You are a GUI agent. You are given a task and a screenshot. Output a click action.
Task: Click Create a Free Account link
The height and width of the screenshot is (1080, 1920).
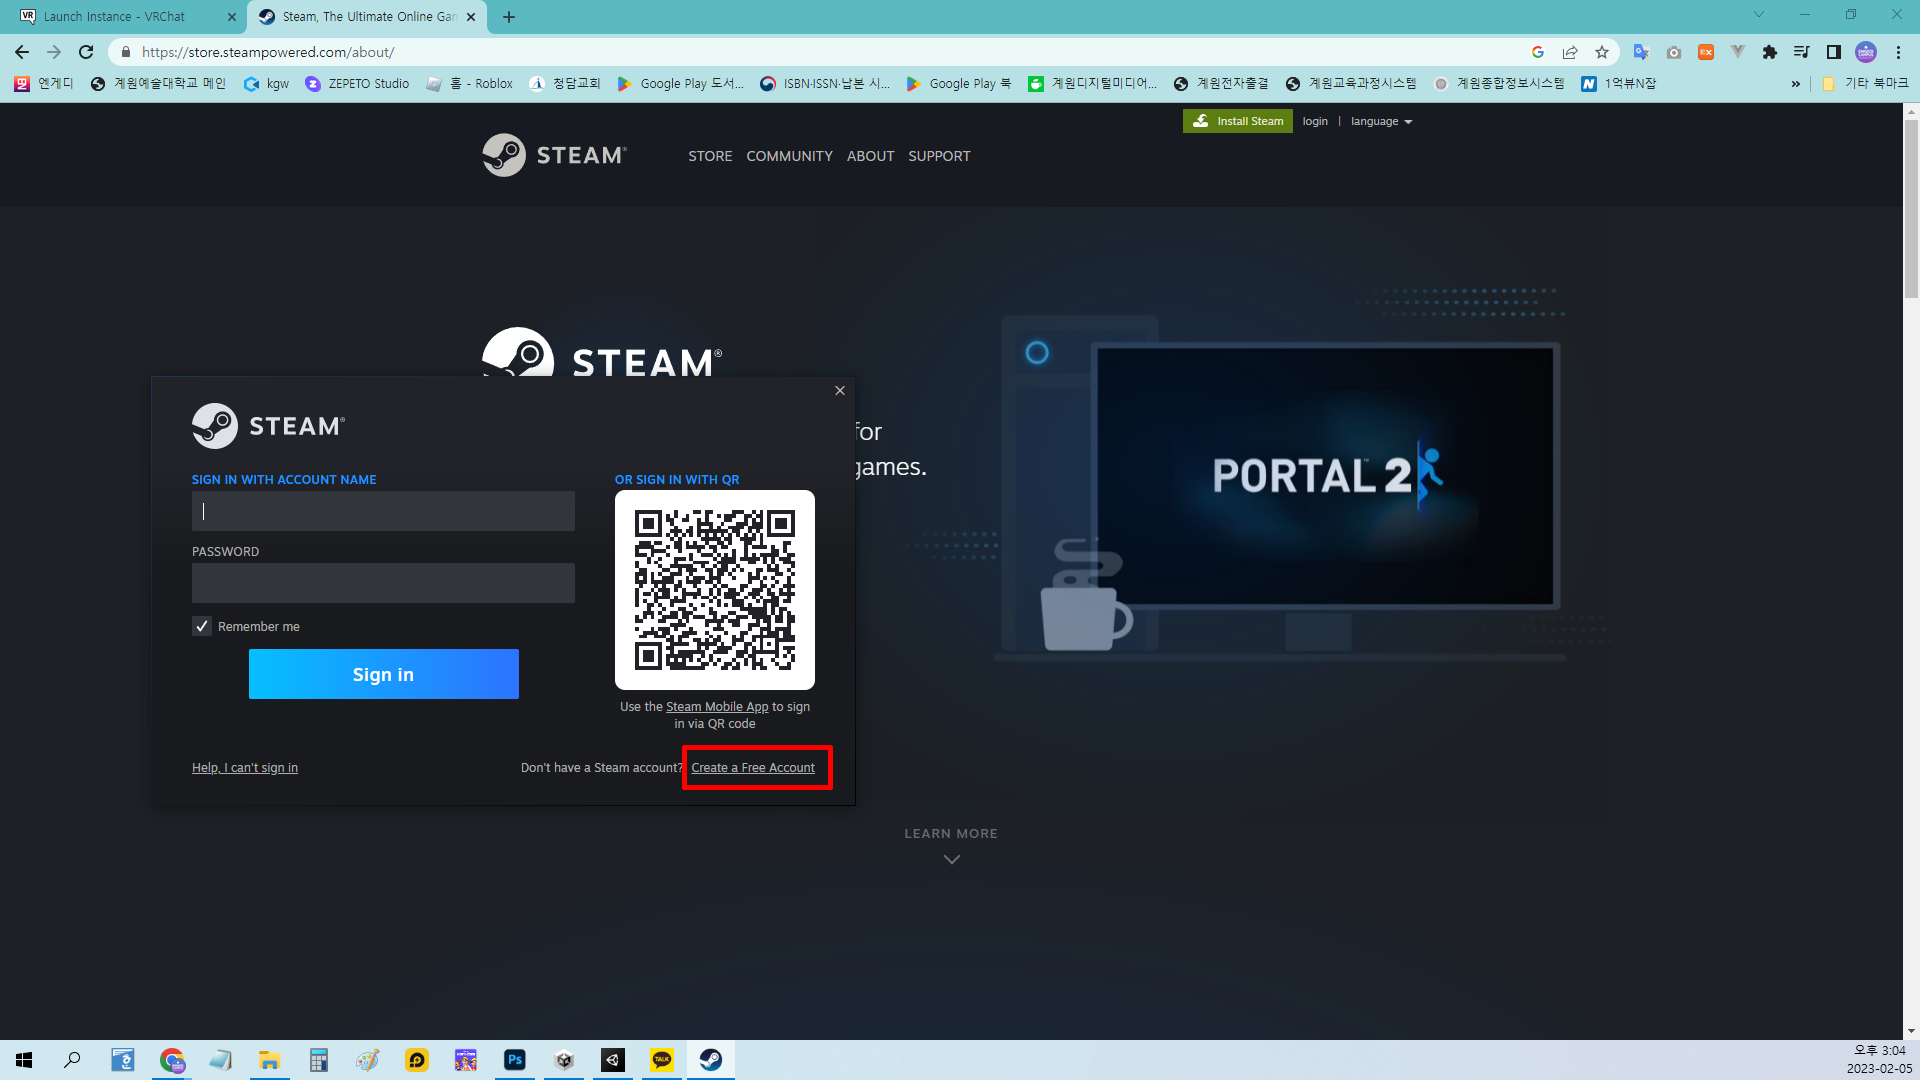pos(753,768)
